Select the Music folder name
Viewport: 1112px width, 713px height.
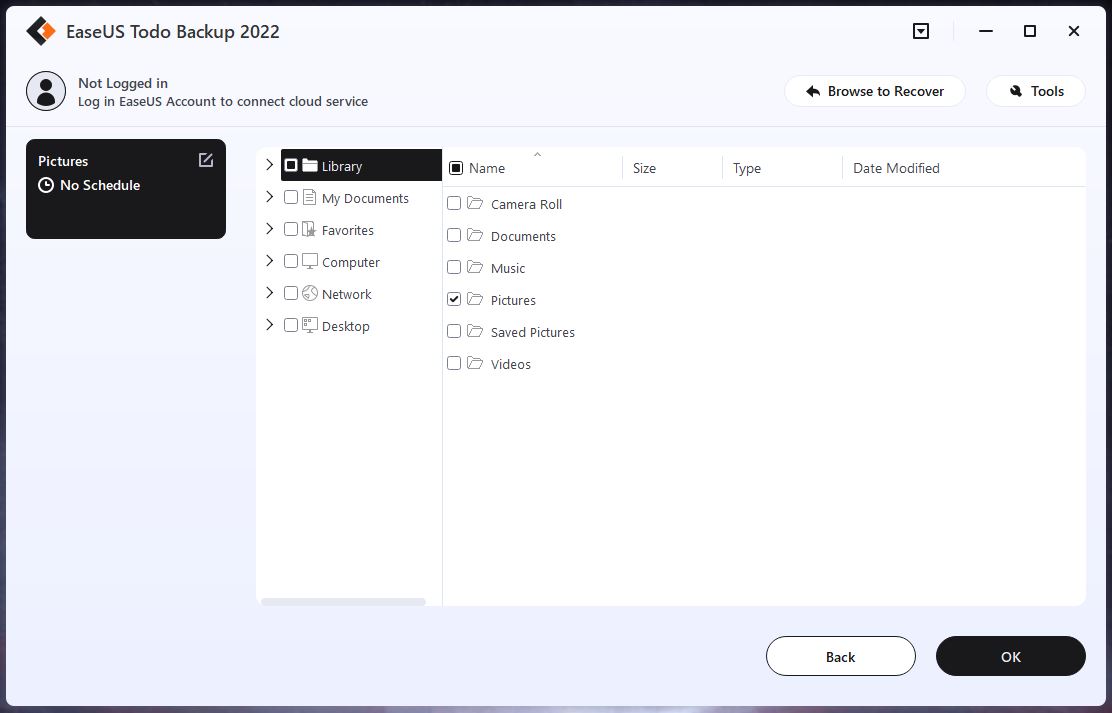508,268
